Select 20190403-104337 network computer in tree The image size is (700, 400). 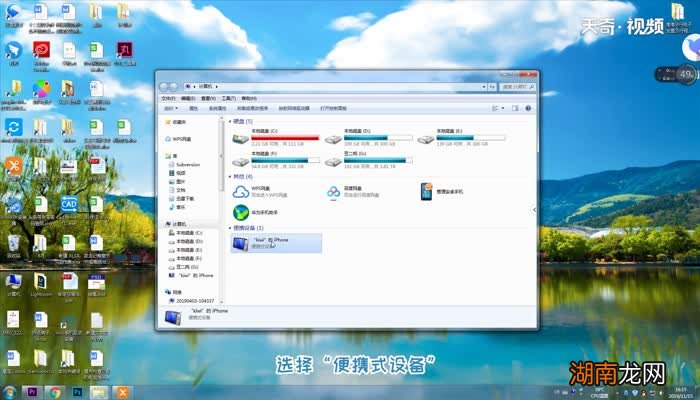192,301
